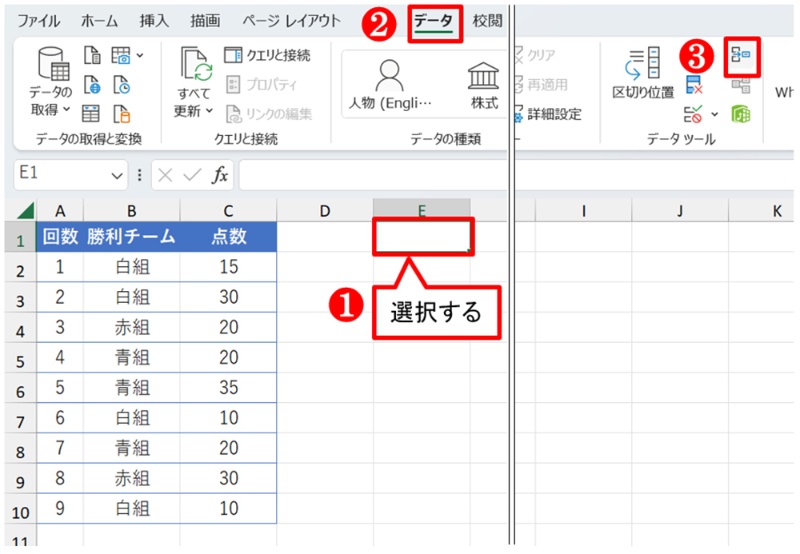Click the cell with value 35
The height and width of the screenshot is (554, 800).
(229, 387)
